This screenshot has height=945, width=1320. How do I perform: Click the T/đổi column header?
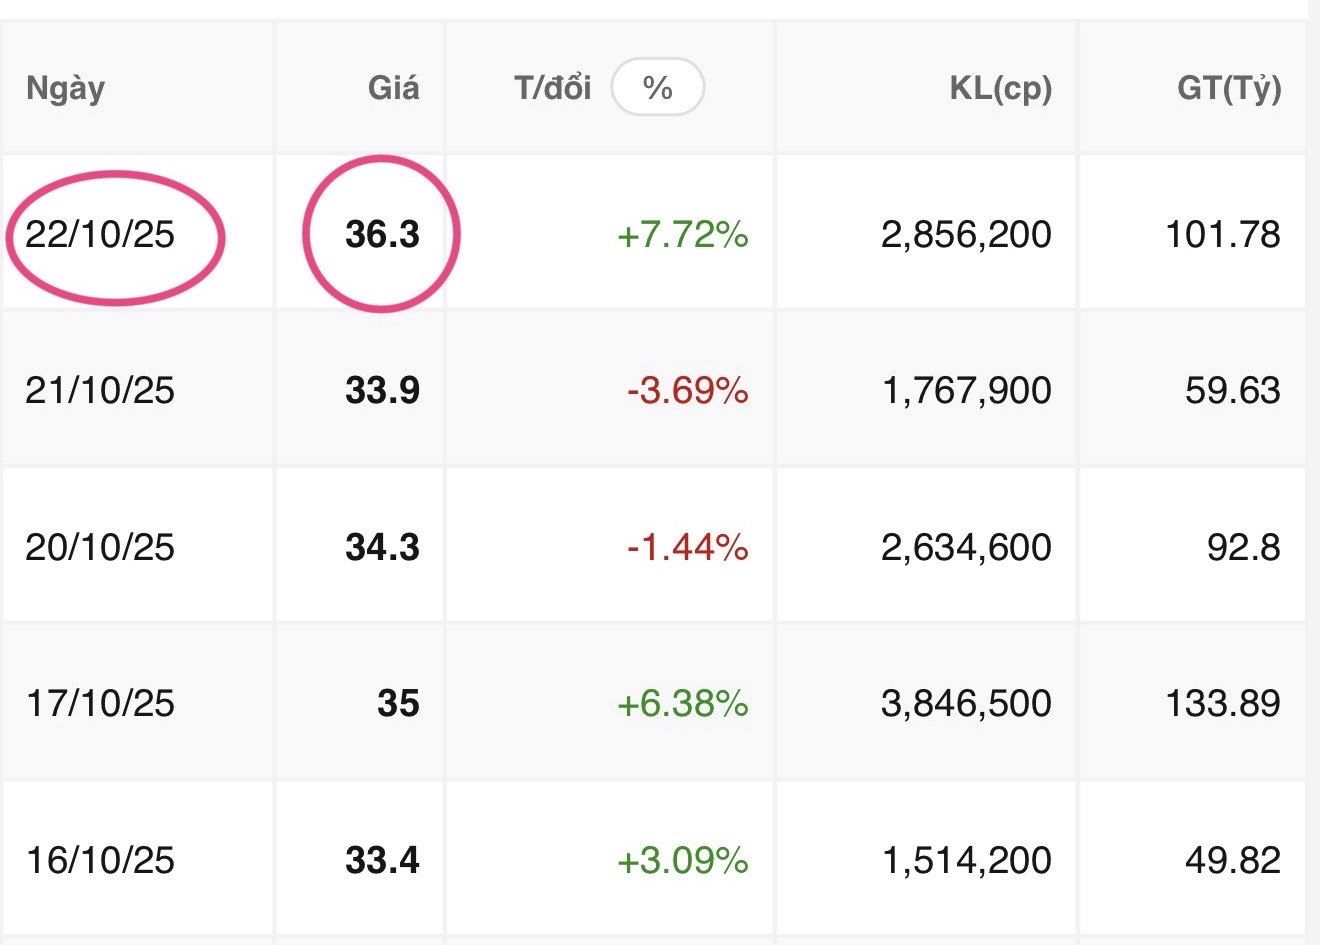[x=553, y=88]
